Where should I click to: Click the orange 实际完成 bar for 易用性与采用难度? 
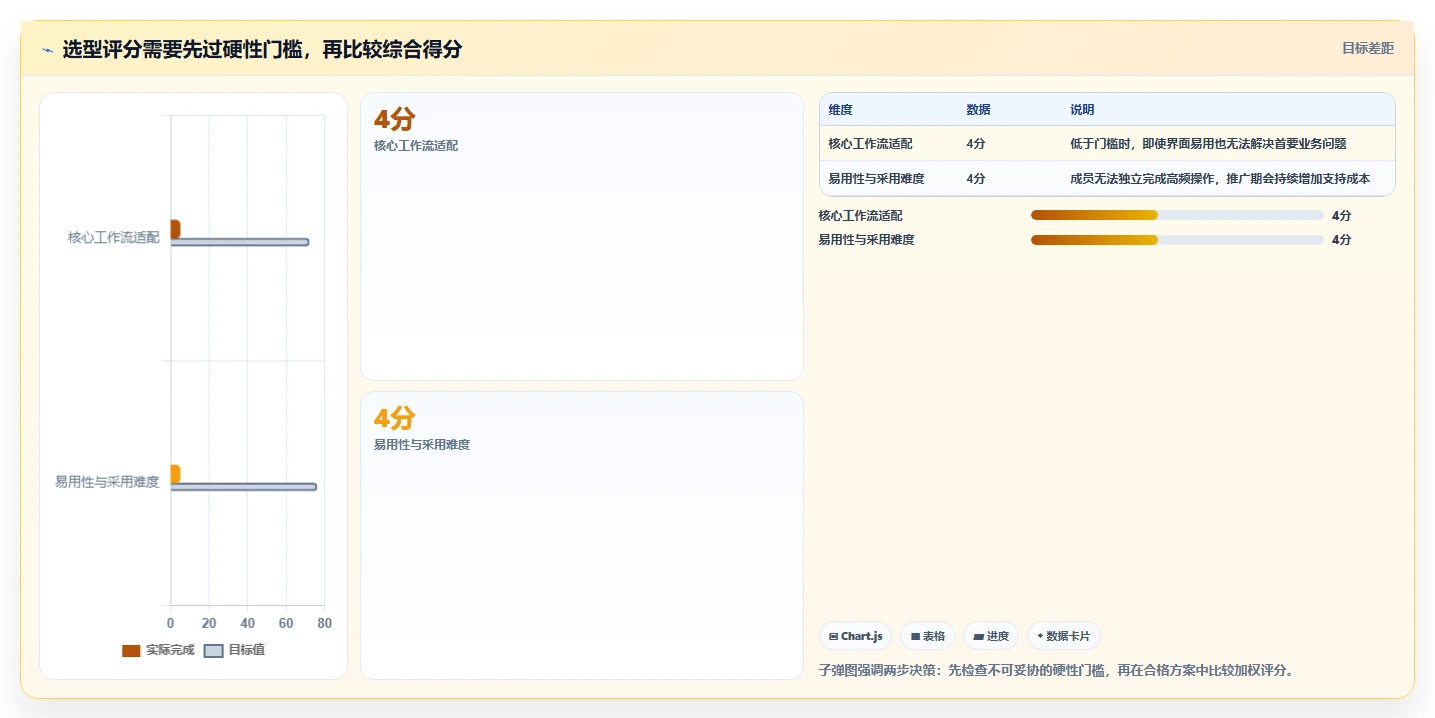point(175,474)
